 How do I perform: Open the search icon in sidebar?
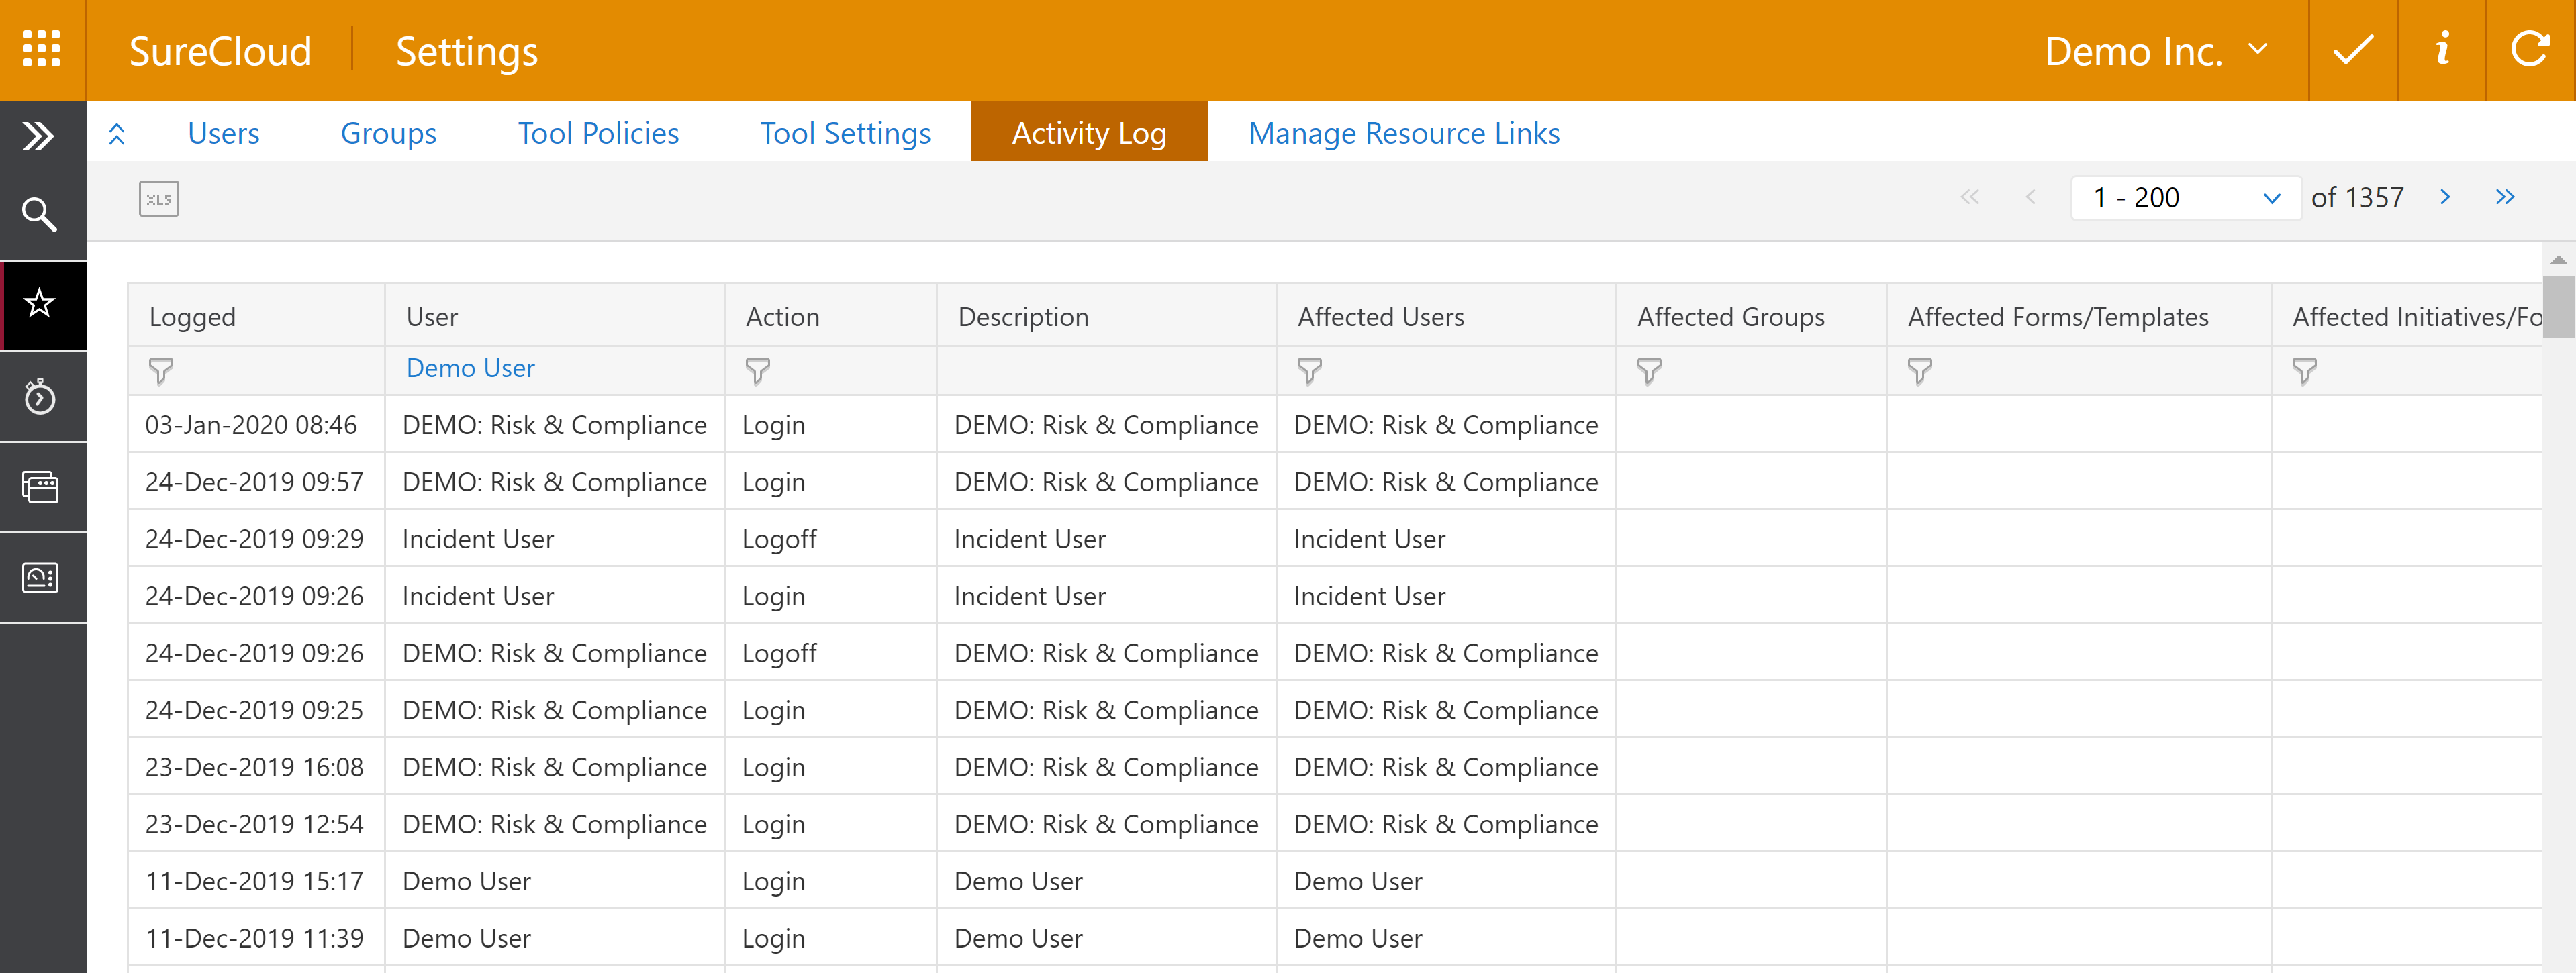(x=39, y=214)
